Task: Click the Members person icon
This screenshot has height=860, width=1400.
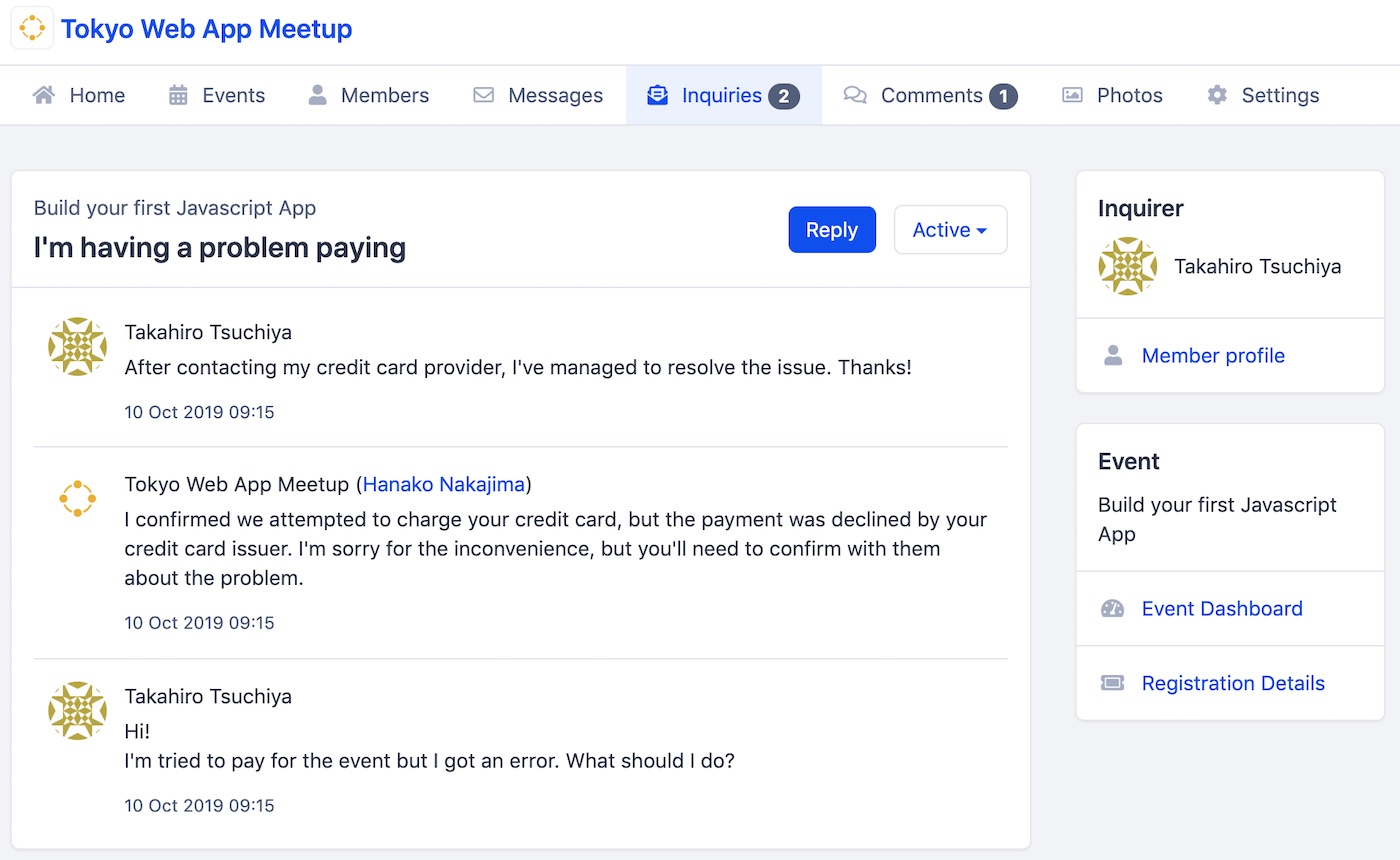Action: pos(318,96)
